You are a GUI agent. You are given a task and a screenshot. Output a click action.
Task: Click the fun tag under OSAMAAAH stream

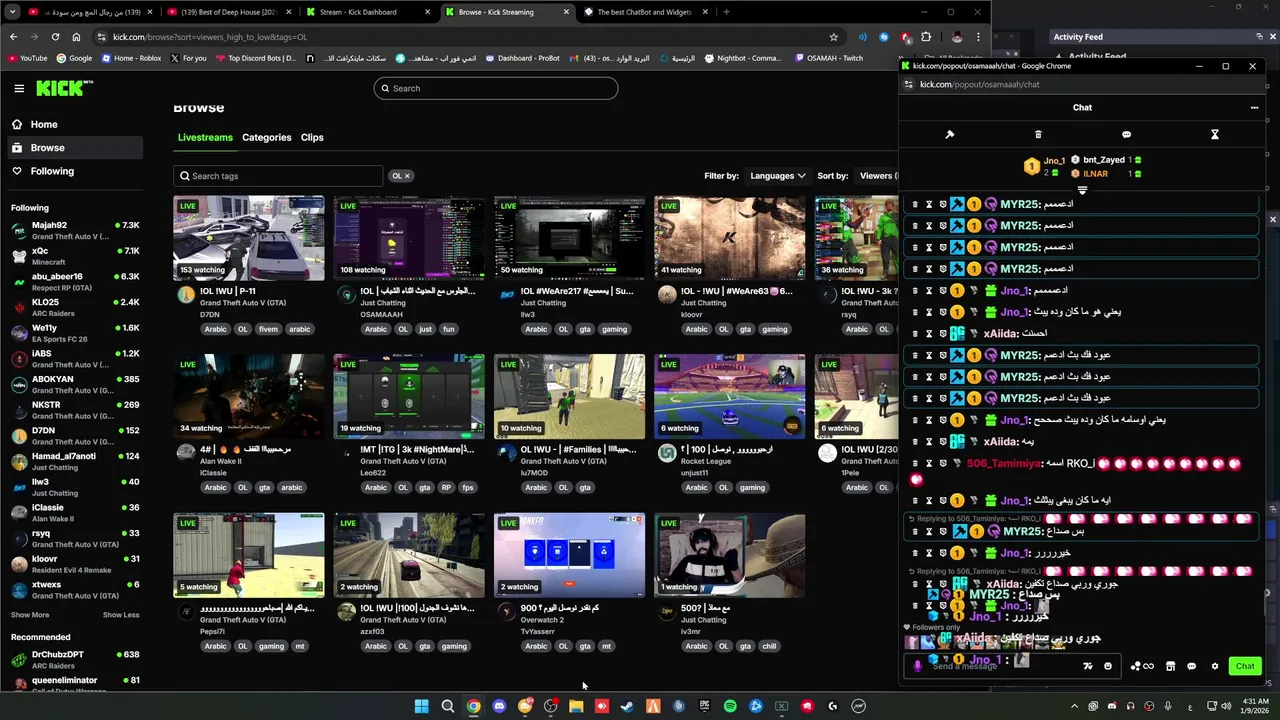[449, 329]
